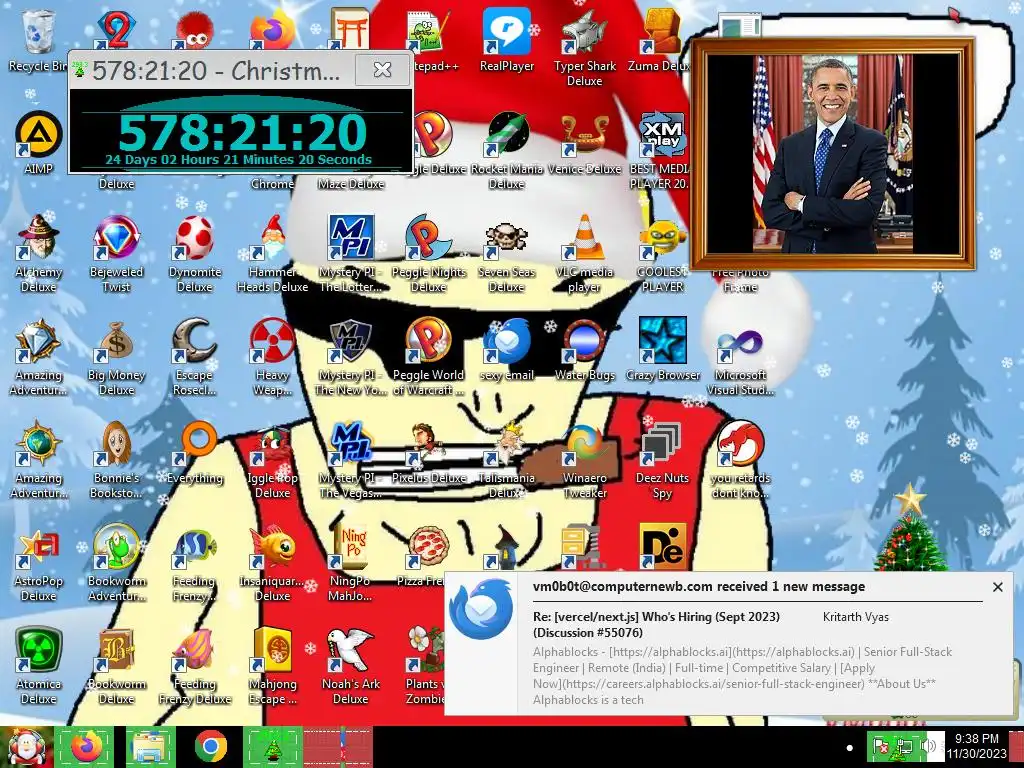Launch Mahjong Escape shortcut

tap(272, 666)
